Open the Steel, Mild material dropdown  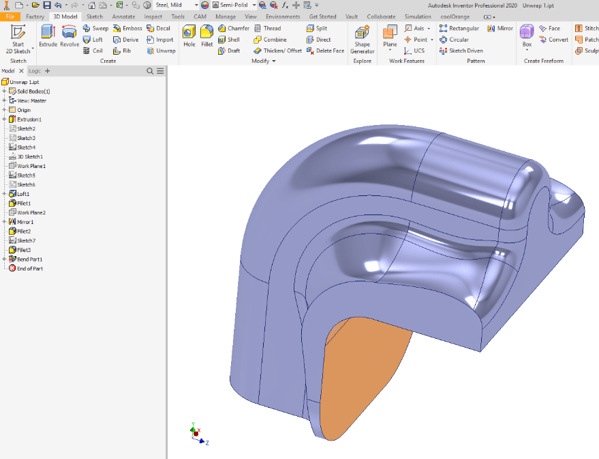(x=196, y=5)
